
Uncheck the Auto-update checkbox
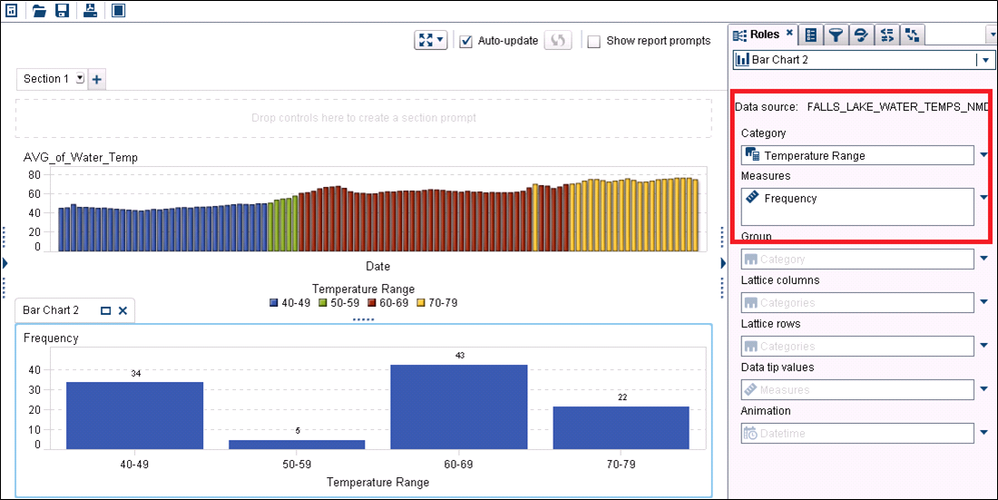point(466,41)
